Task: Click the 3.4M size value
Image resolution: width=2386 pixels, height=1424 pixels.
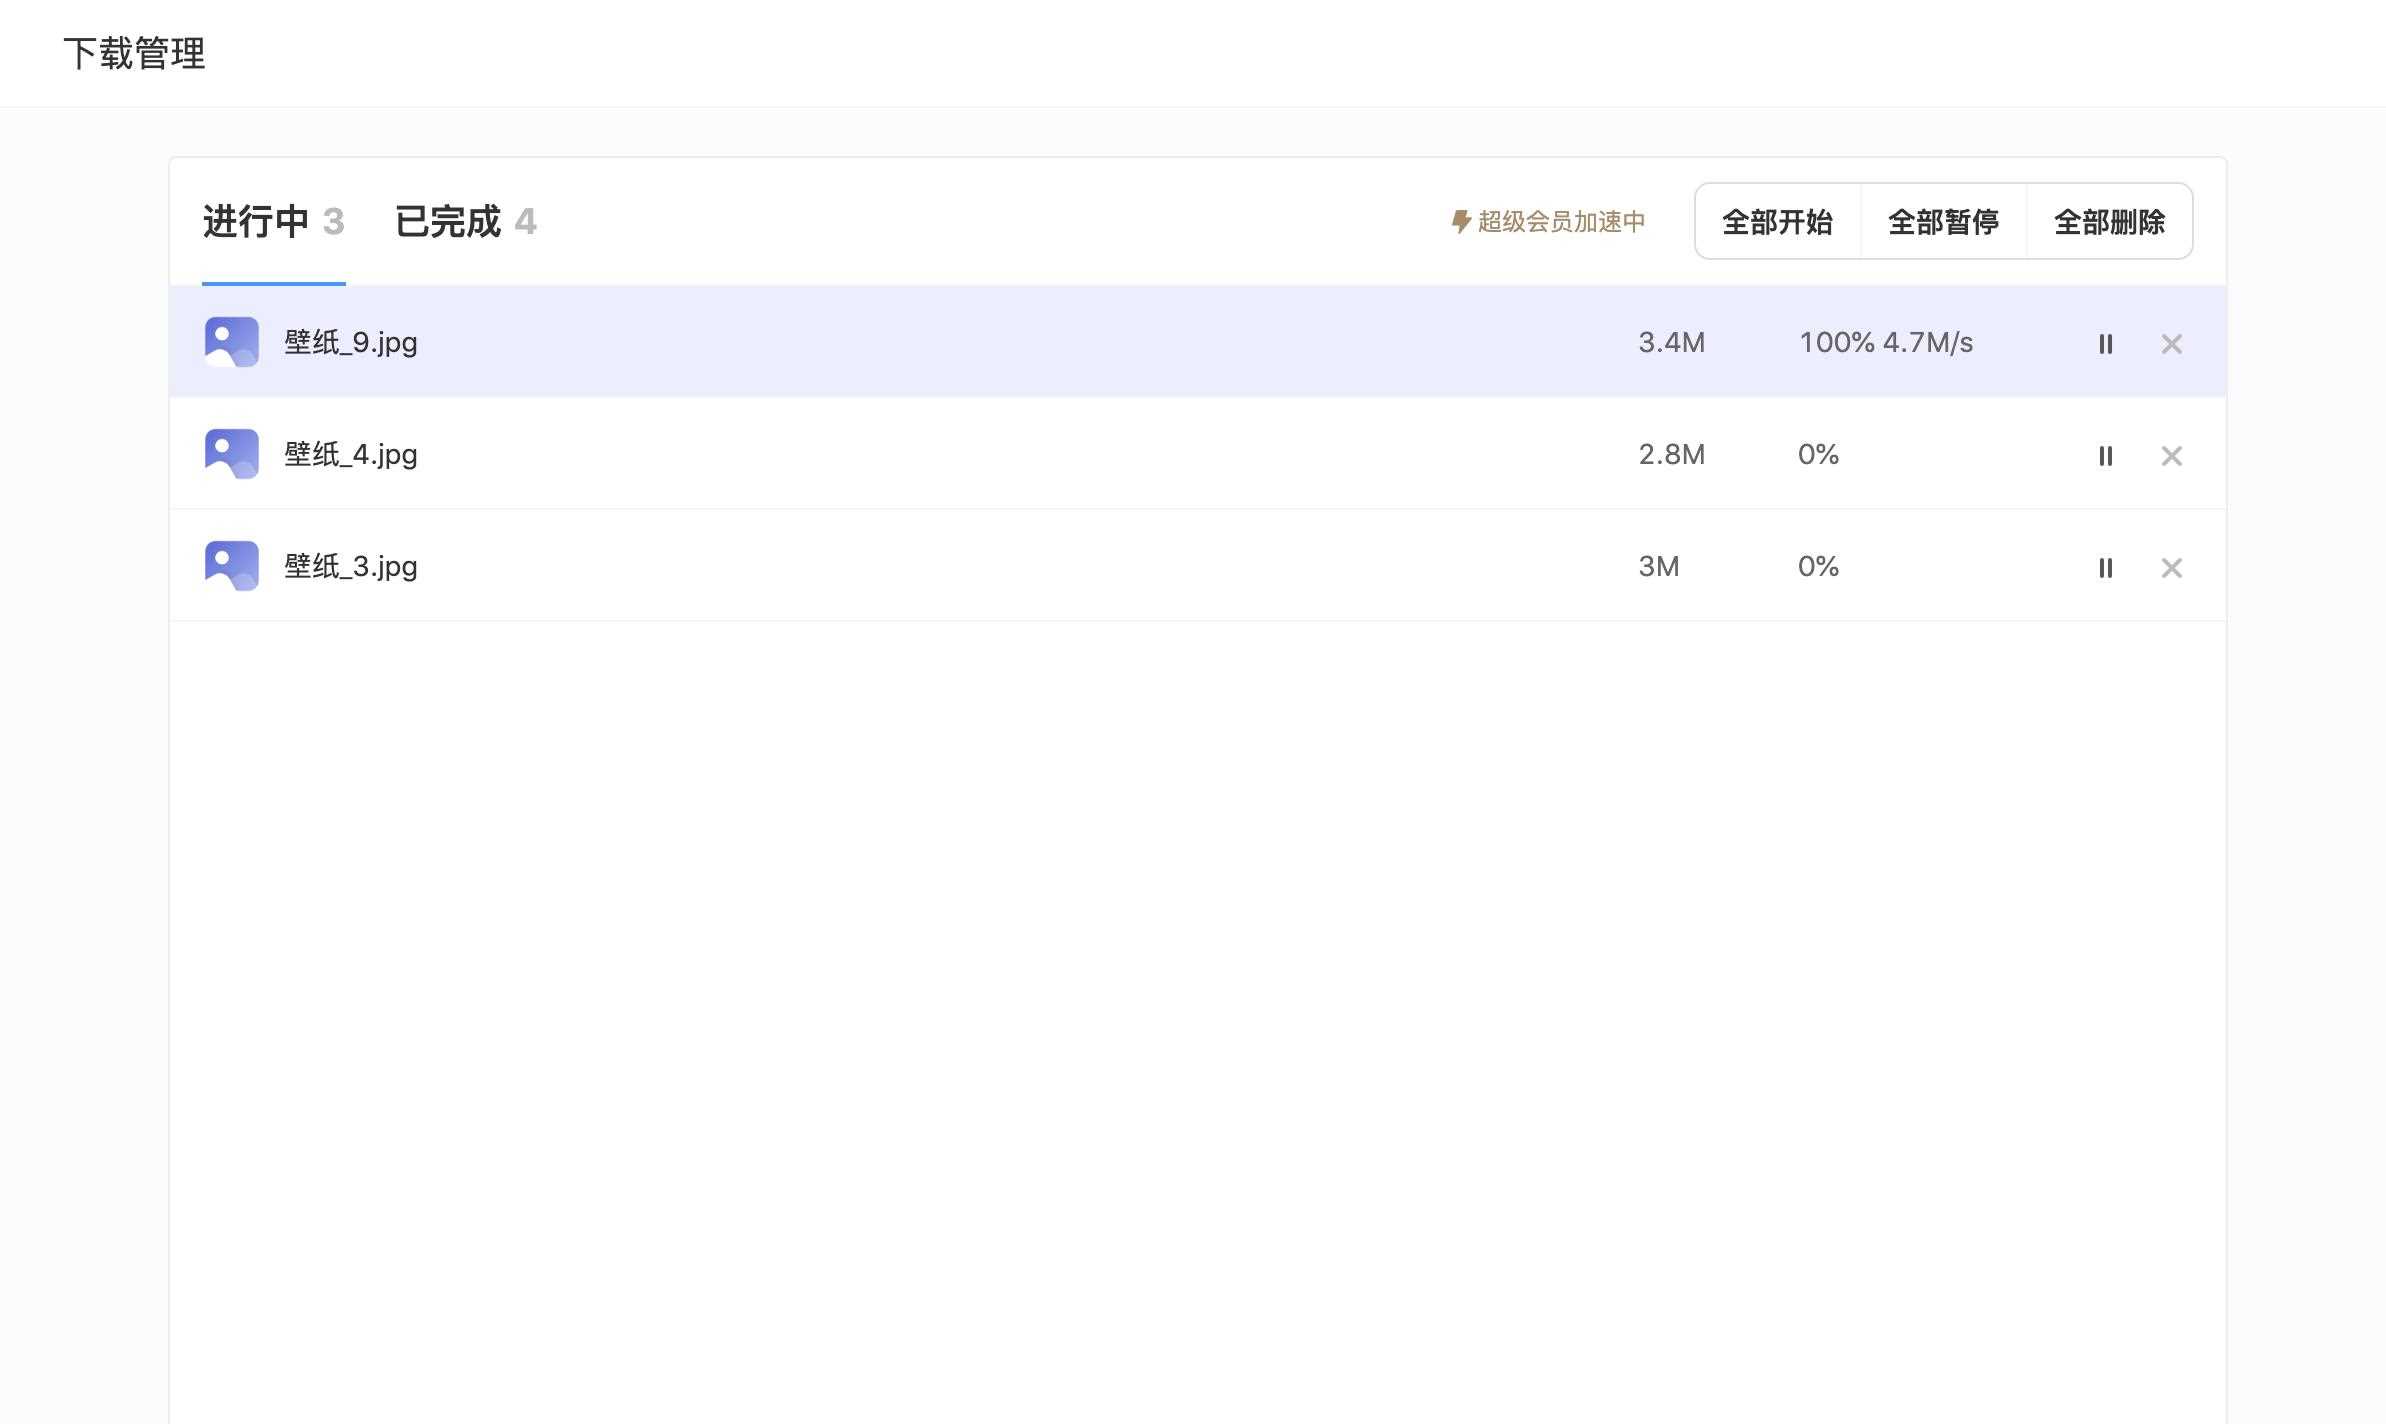Action: (1671, 342)
